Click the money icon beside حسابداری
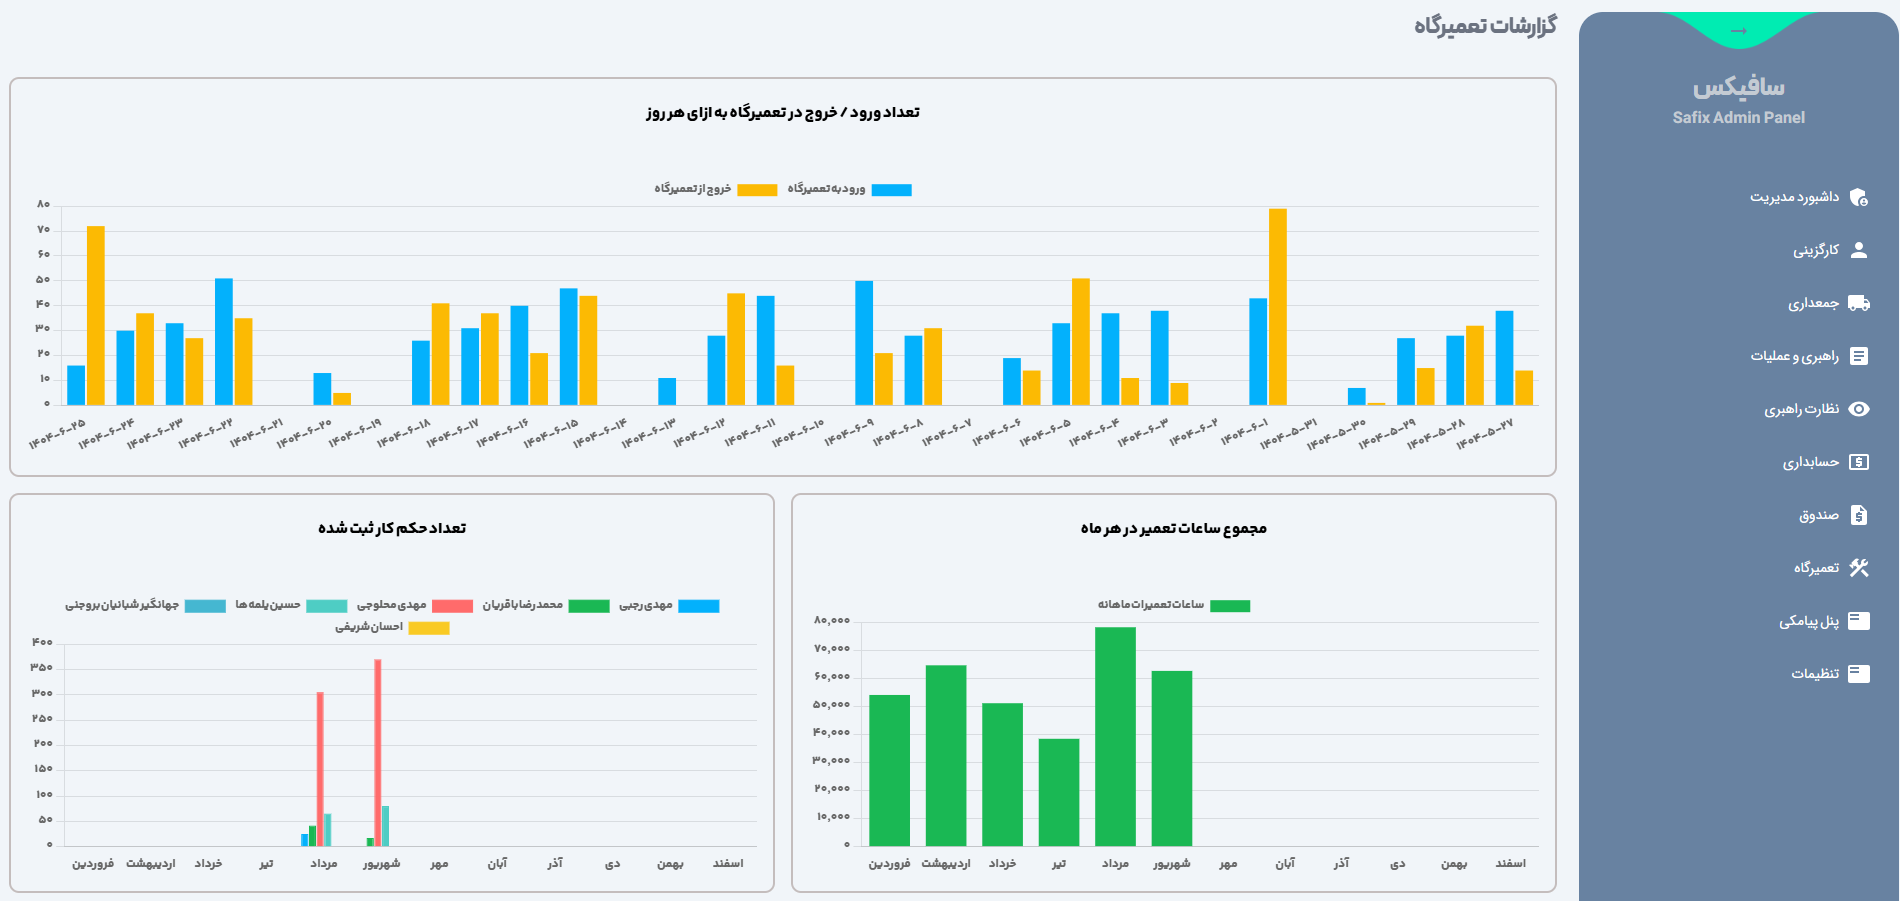1900x901 pixels. [x=1858, y=462]
